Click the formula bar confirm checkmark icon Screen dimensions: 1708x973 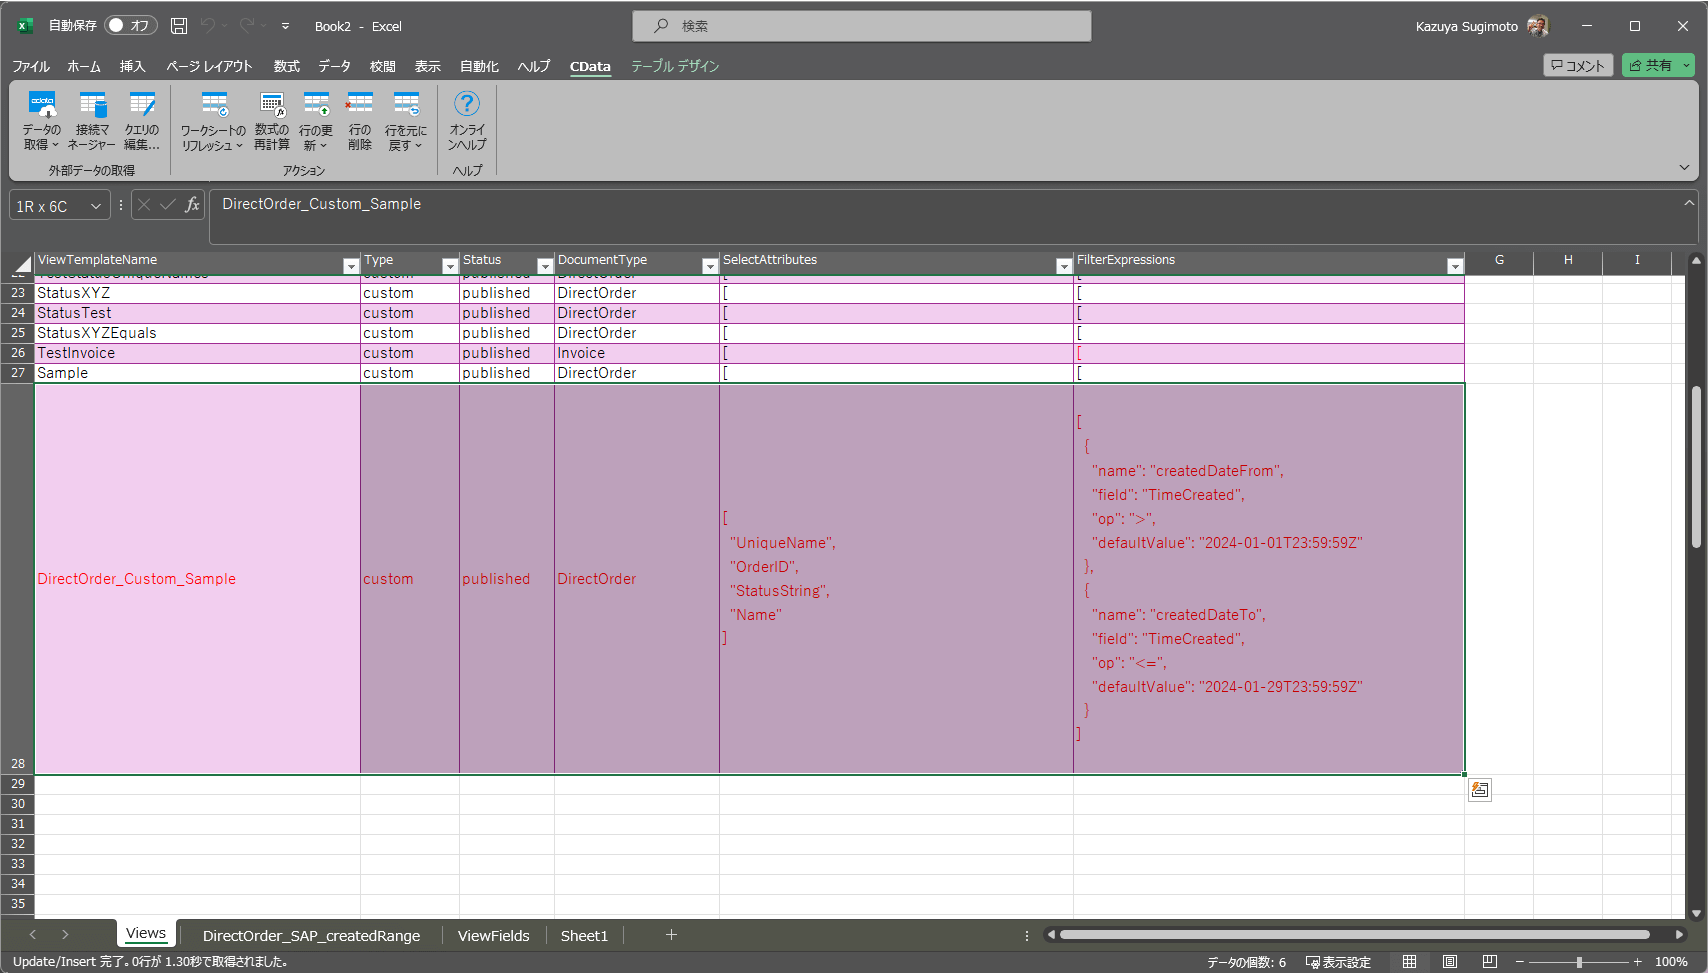coord(168,205)
